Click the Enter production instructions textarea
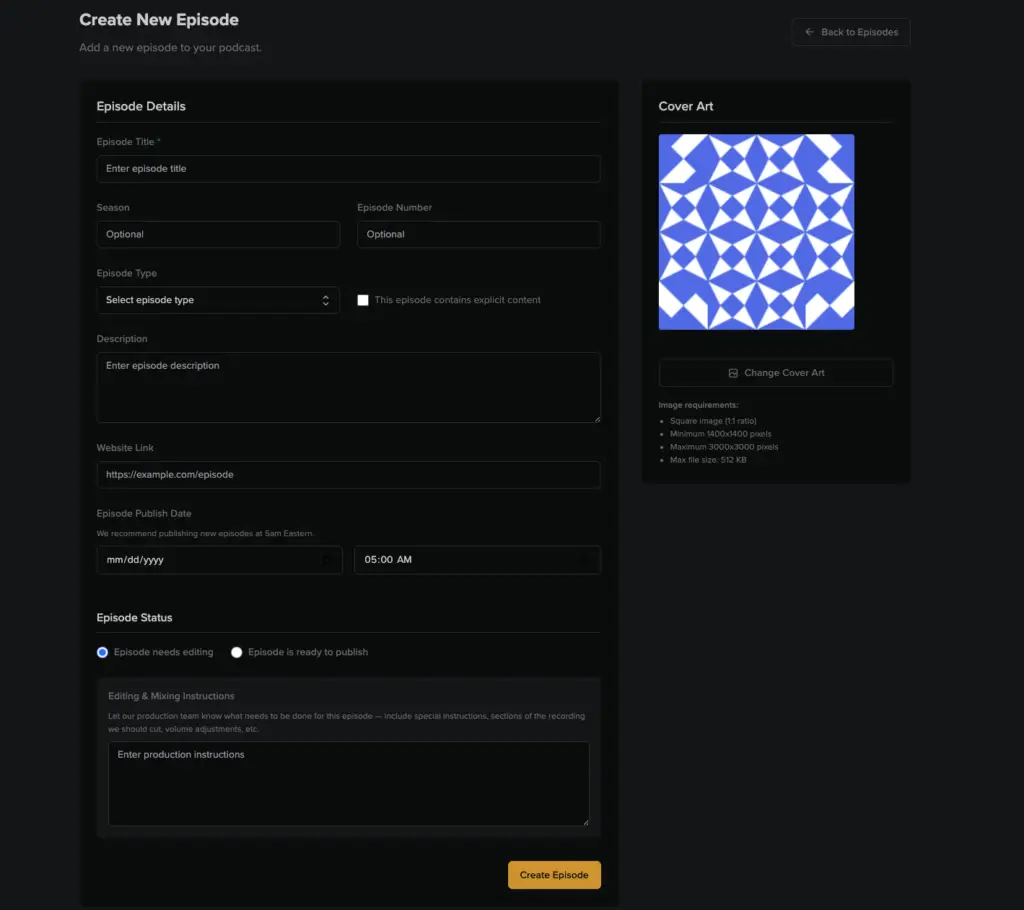The height and width of the screenshot is (910, 1024). [x=348, y=783]
